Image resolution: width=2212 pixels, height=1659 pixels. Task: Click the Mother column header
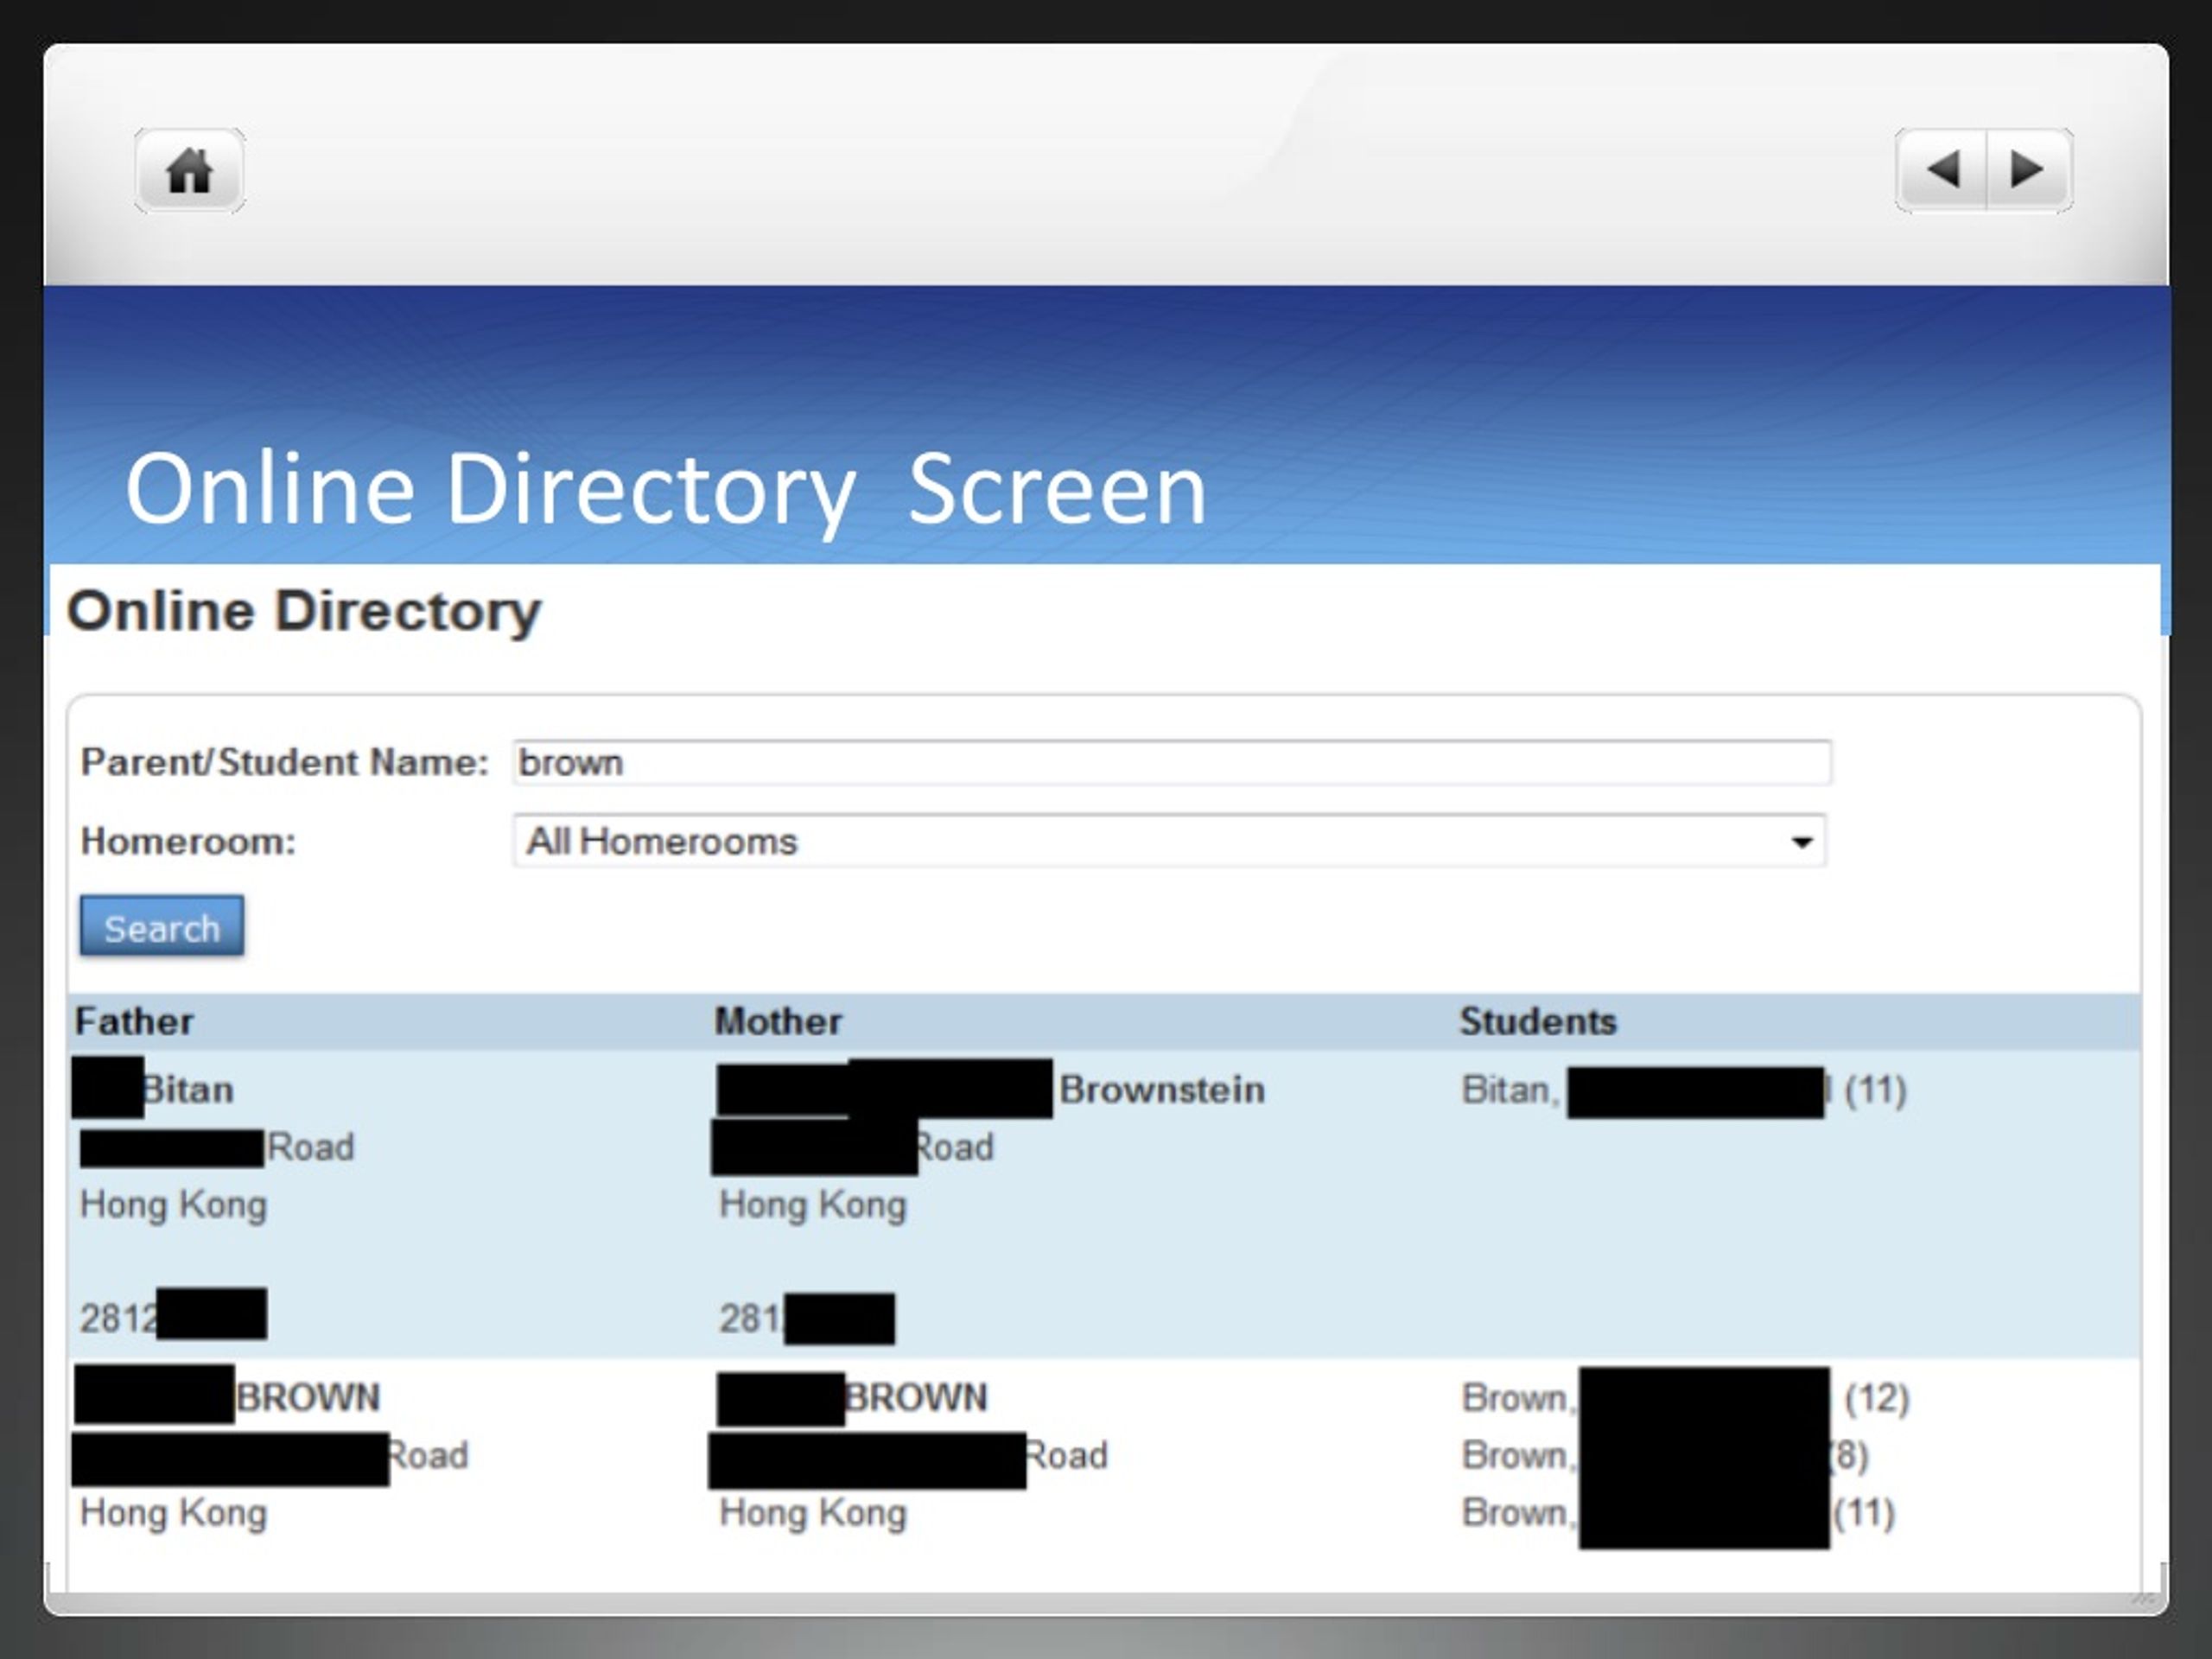click(x=778, y=1021)
